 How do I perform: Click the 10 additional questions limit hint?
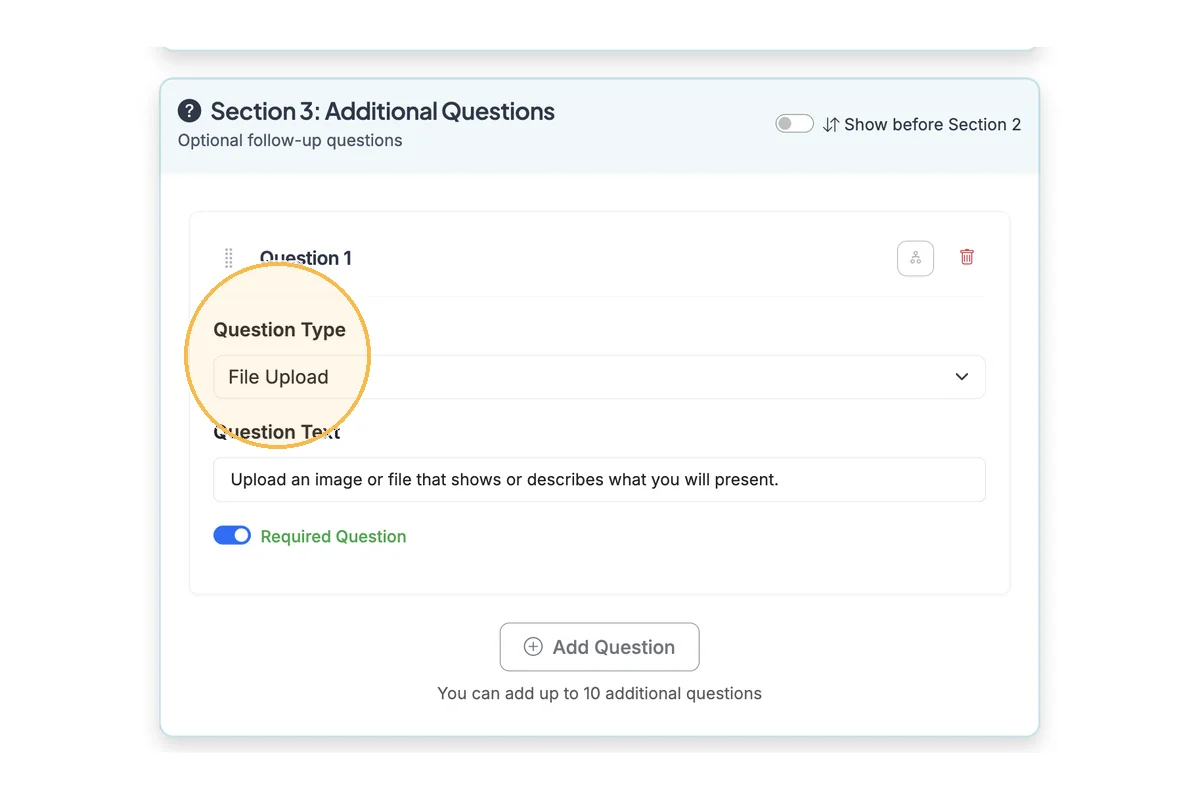coord(599,694)
